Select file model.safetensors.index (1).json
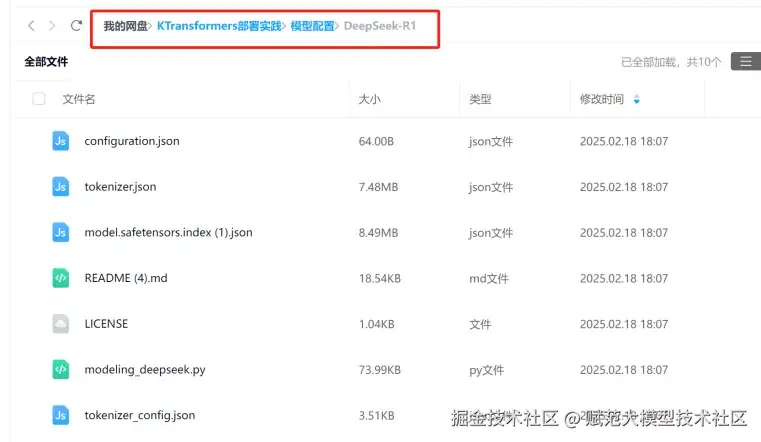The width and height of the screenshot is (761, 442). [x=168, y=232]
